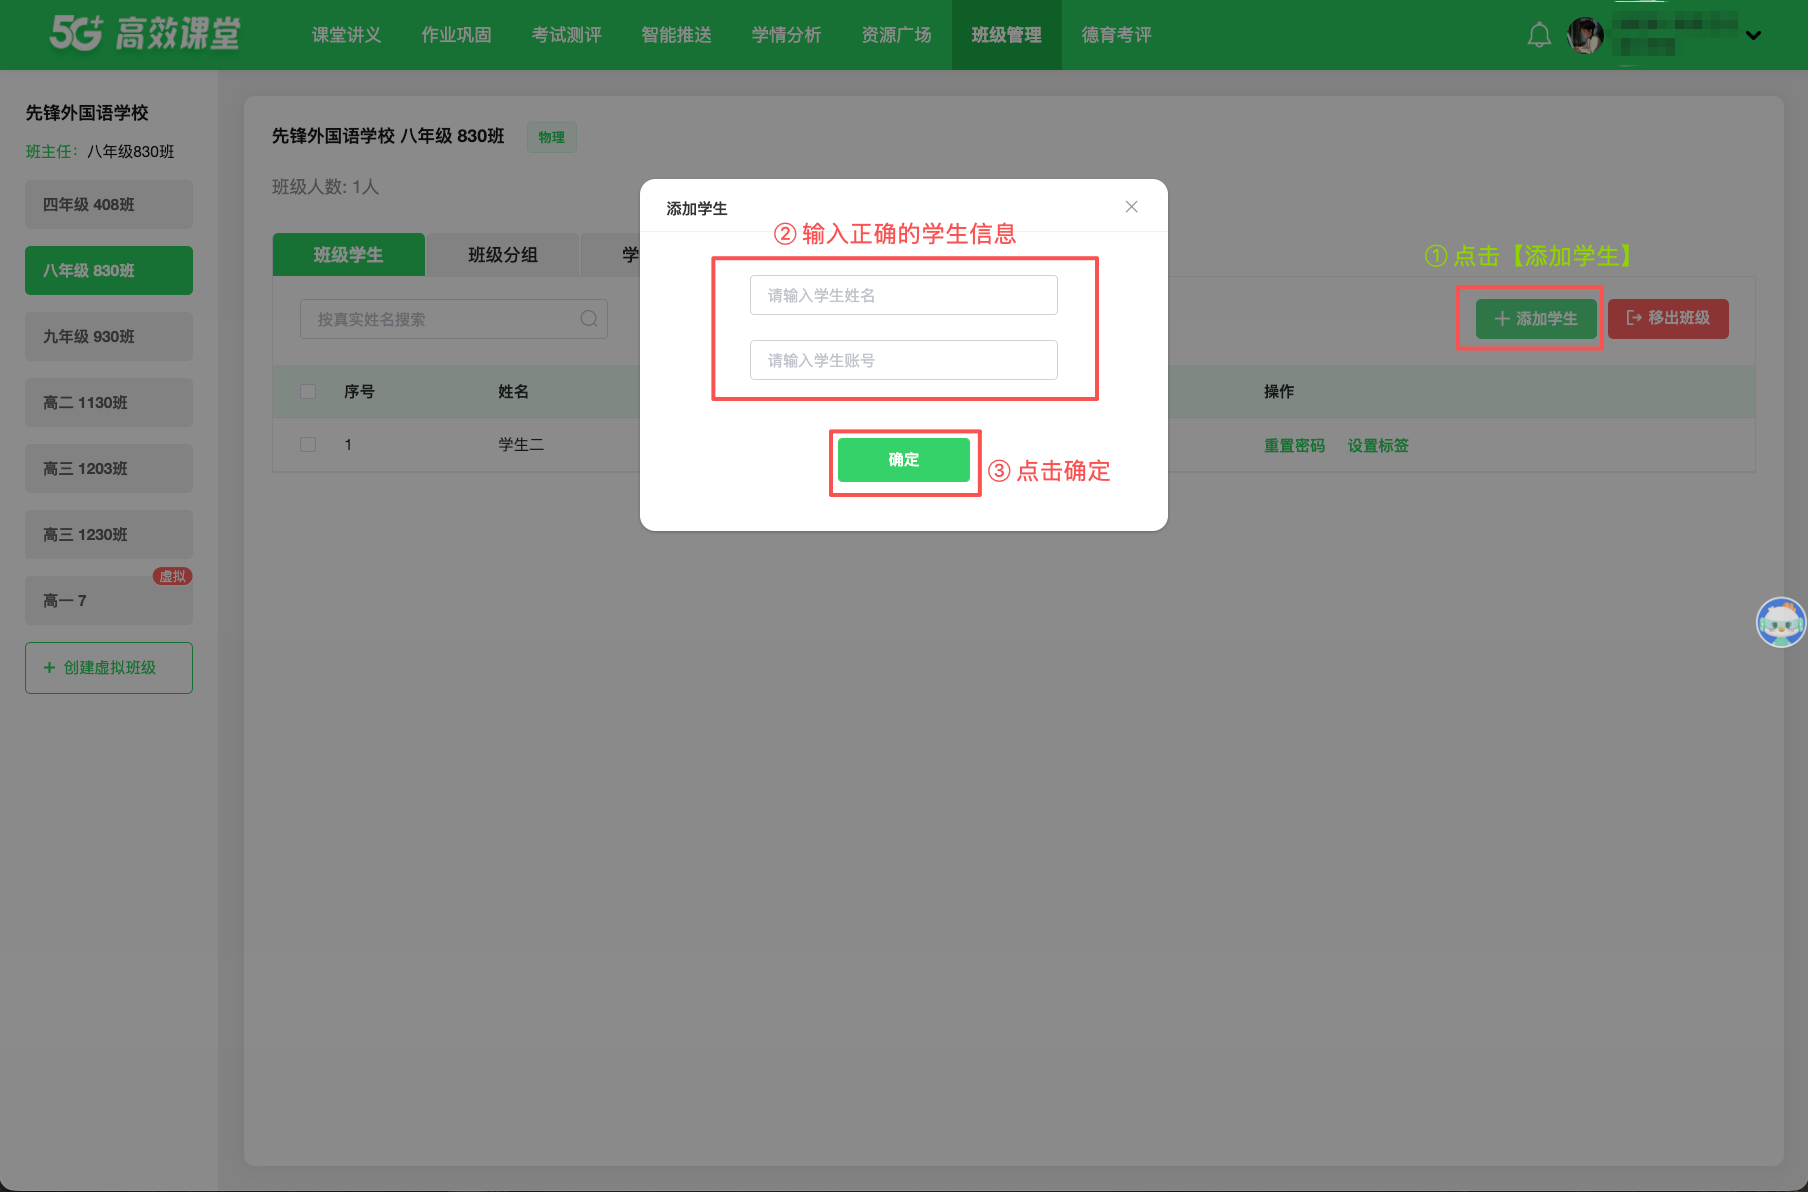
Task: Click the 按真实姓名搜索 search box
Action: pos(454,319)
